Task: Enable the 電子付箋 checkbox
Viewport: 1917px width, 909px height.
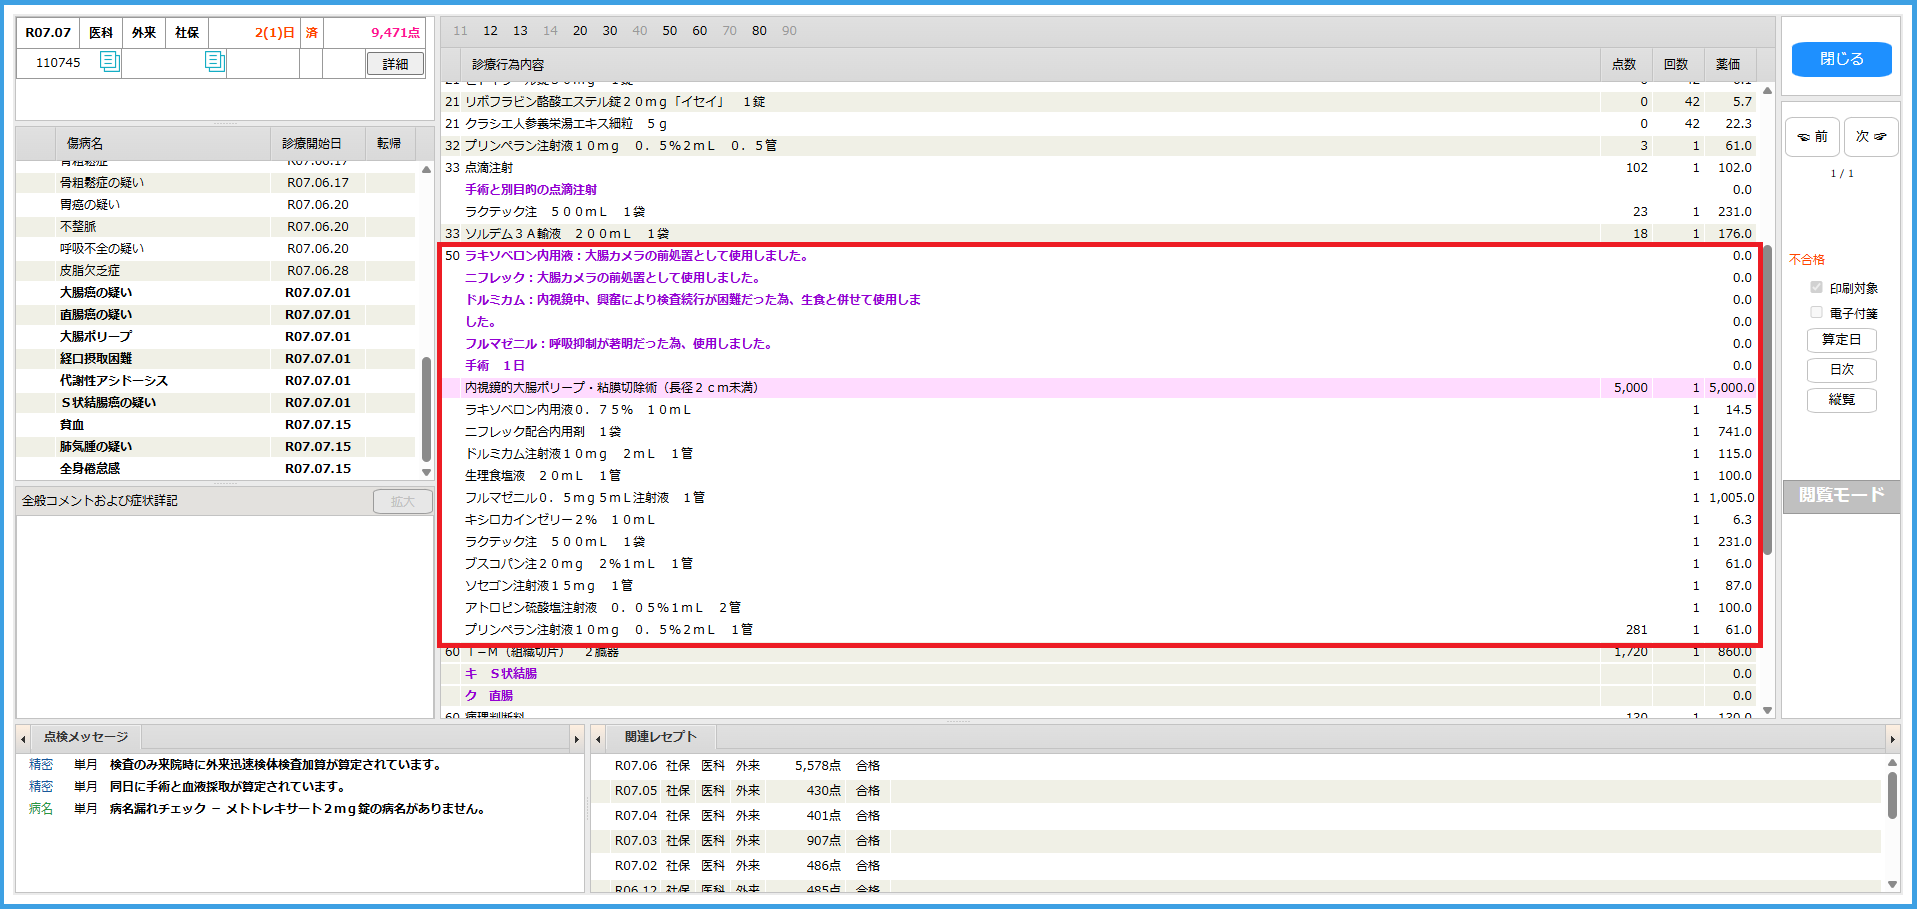Action: [x=1816, y=313]
